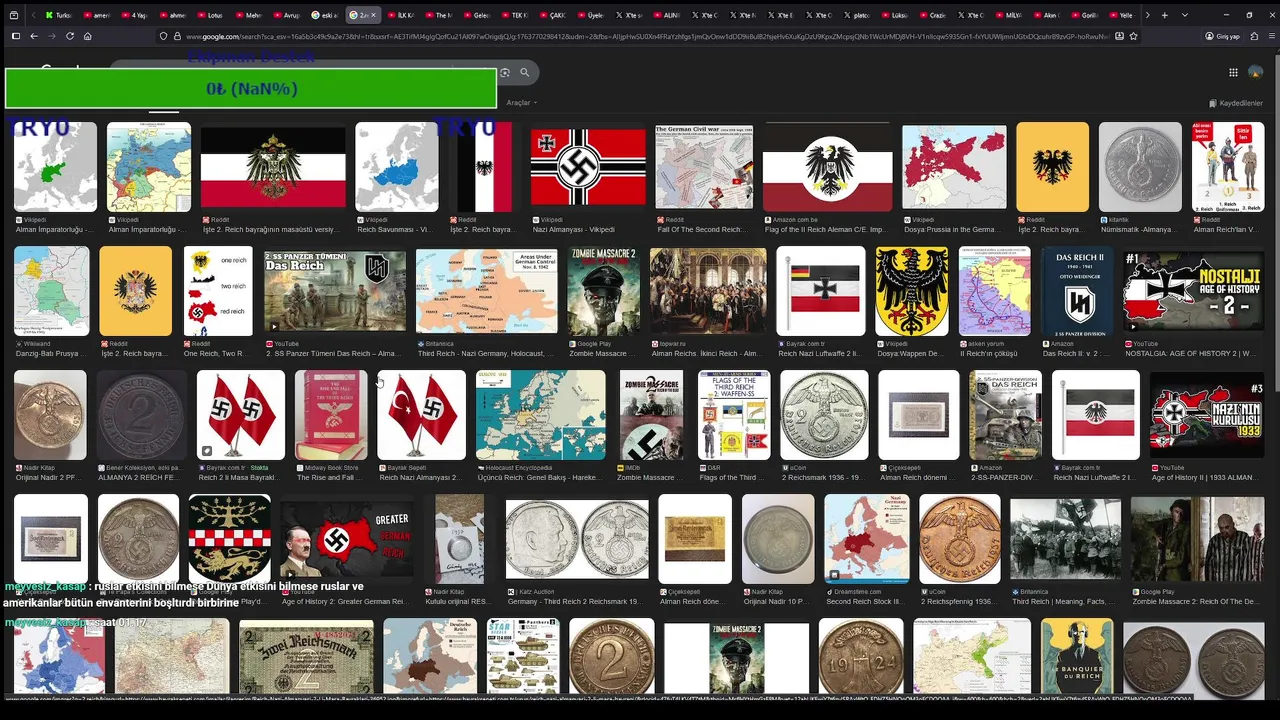This screenshot has height=720, width=1280.
Task: Open the browser home page
Action: (x=87, y=36)
